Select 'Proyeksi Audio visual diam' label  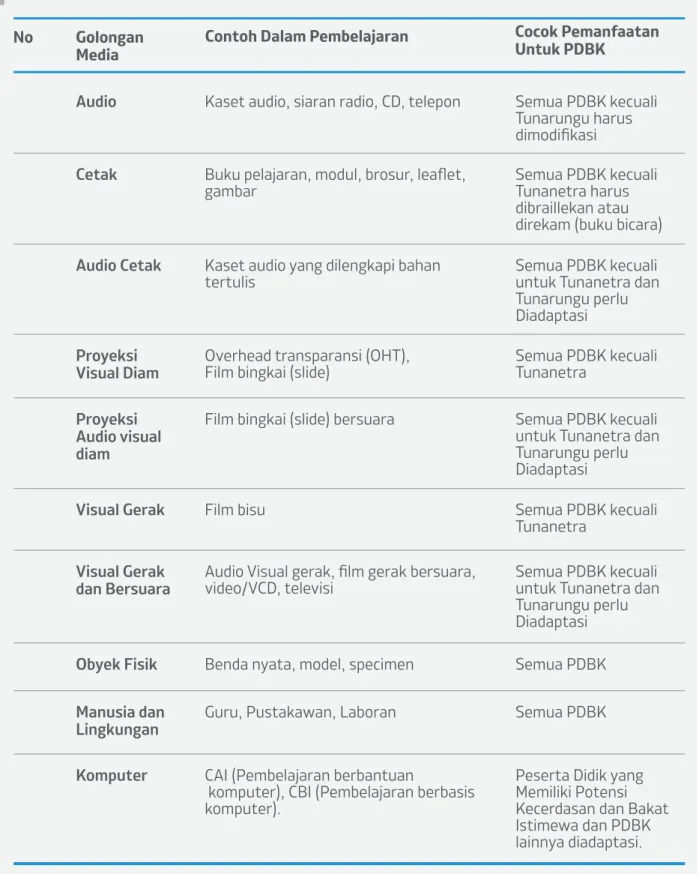click(x=118, y=436)
